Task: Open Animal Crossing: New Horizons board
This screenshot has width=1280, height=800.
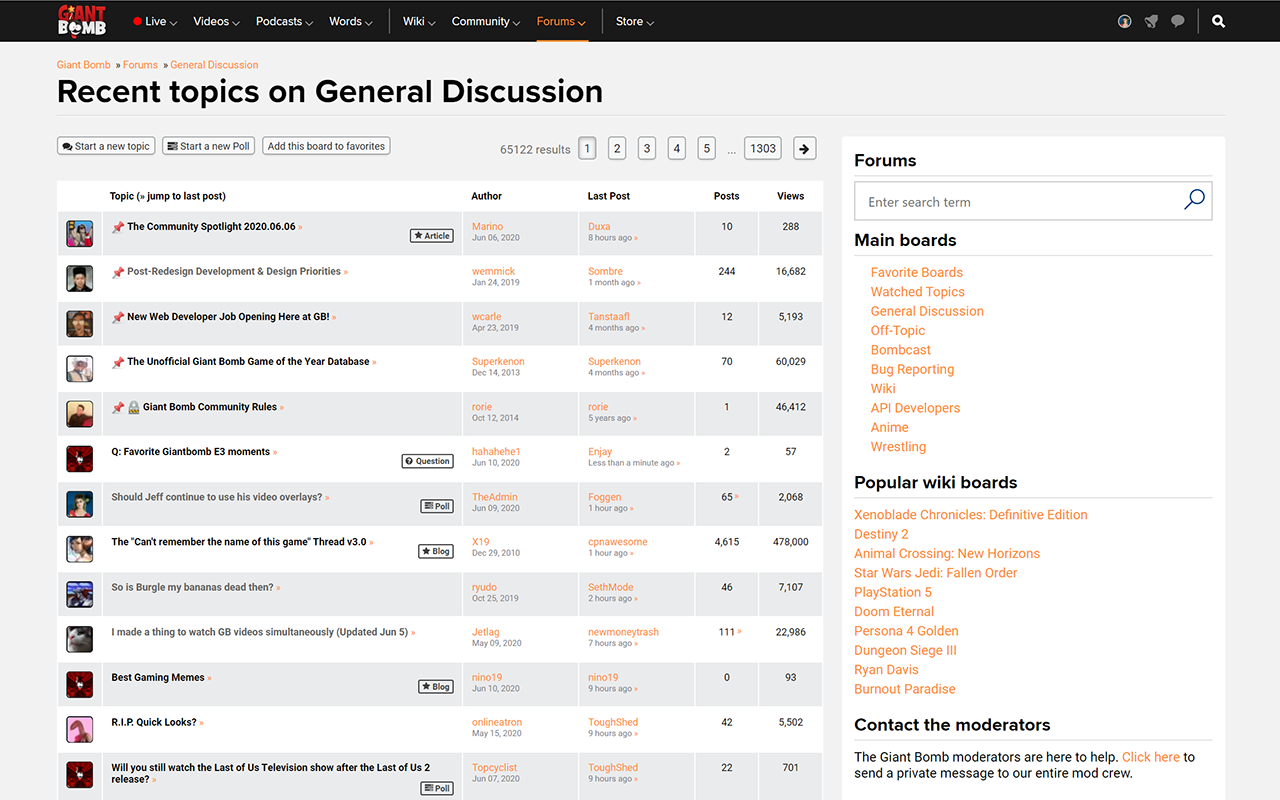Action: point(947,553)
